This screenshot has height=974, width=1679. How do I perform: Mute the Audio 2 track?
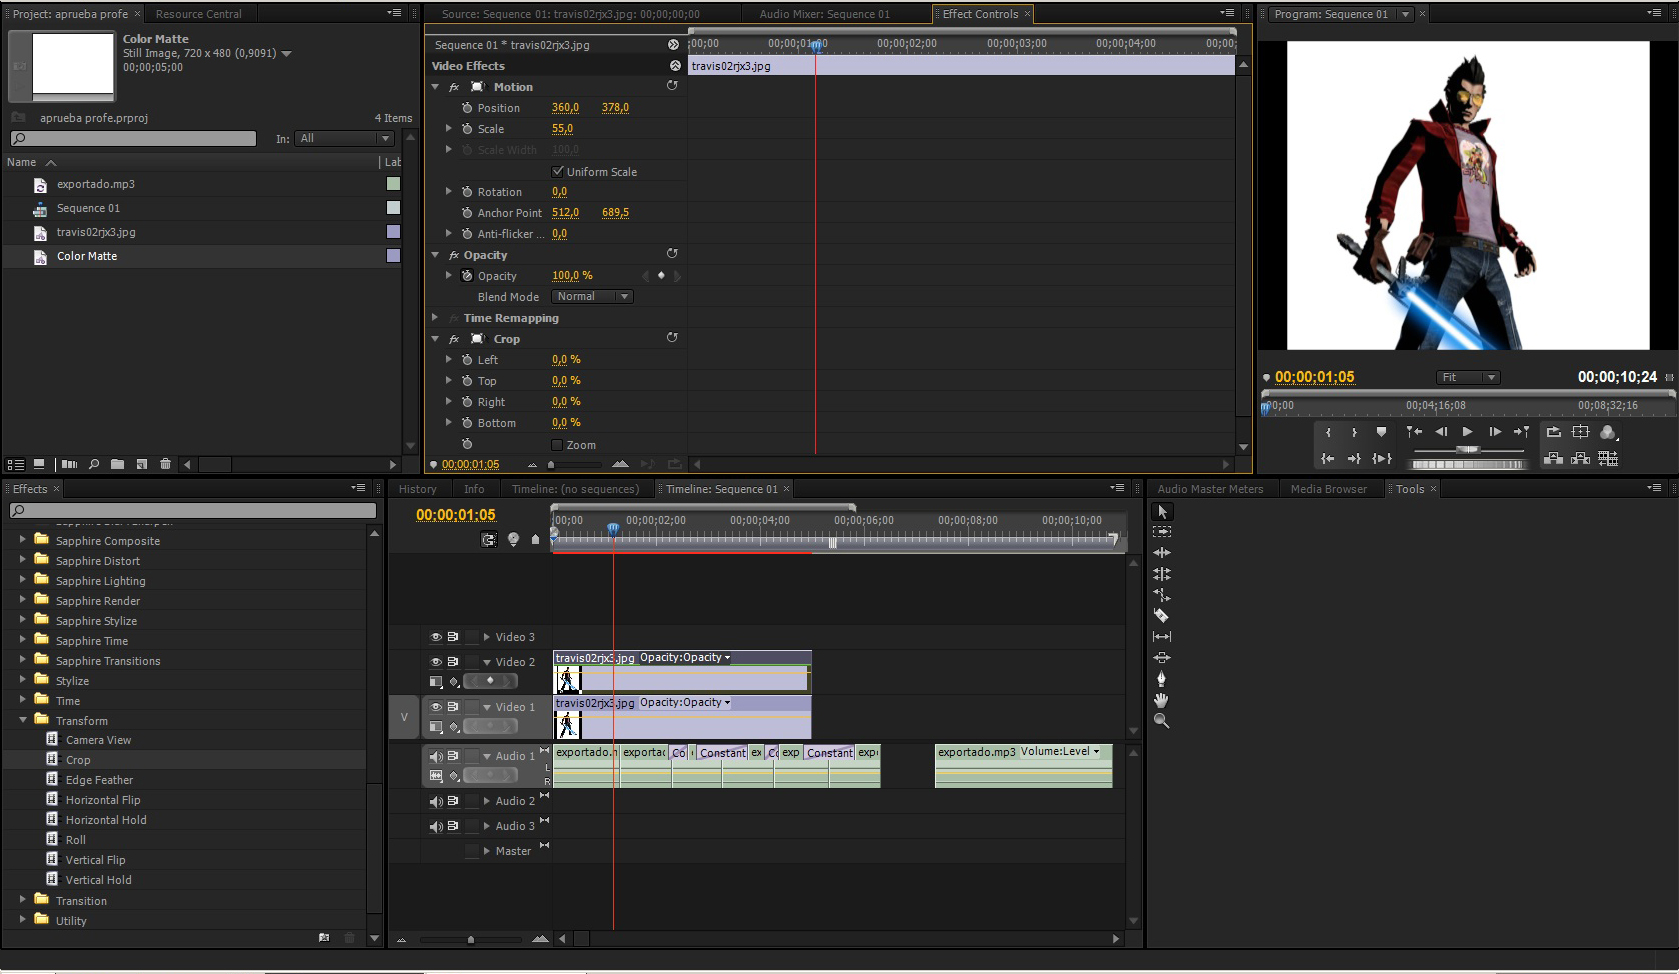(x=436, y=801)
